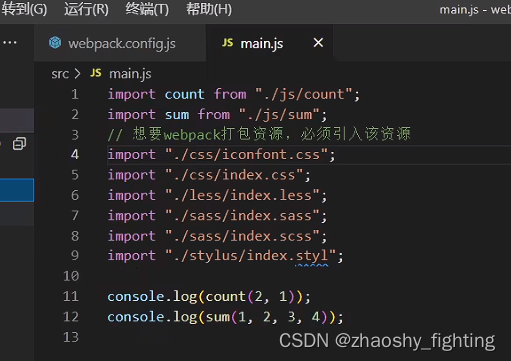Open the 运行(R) menu
The image size is (511, 361).
coord(86,9)
